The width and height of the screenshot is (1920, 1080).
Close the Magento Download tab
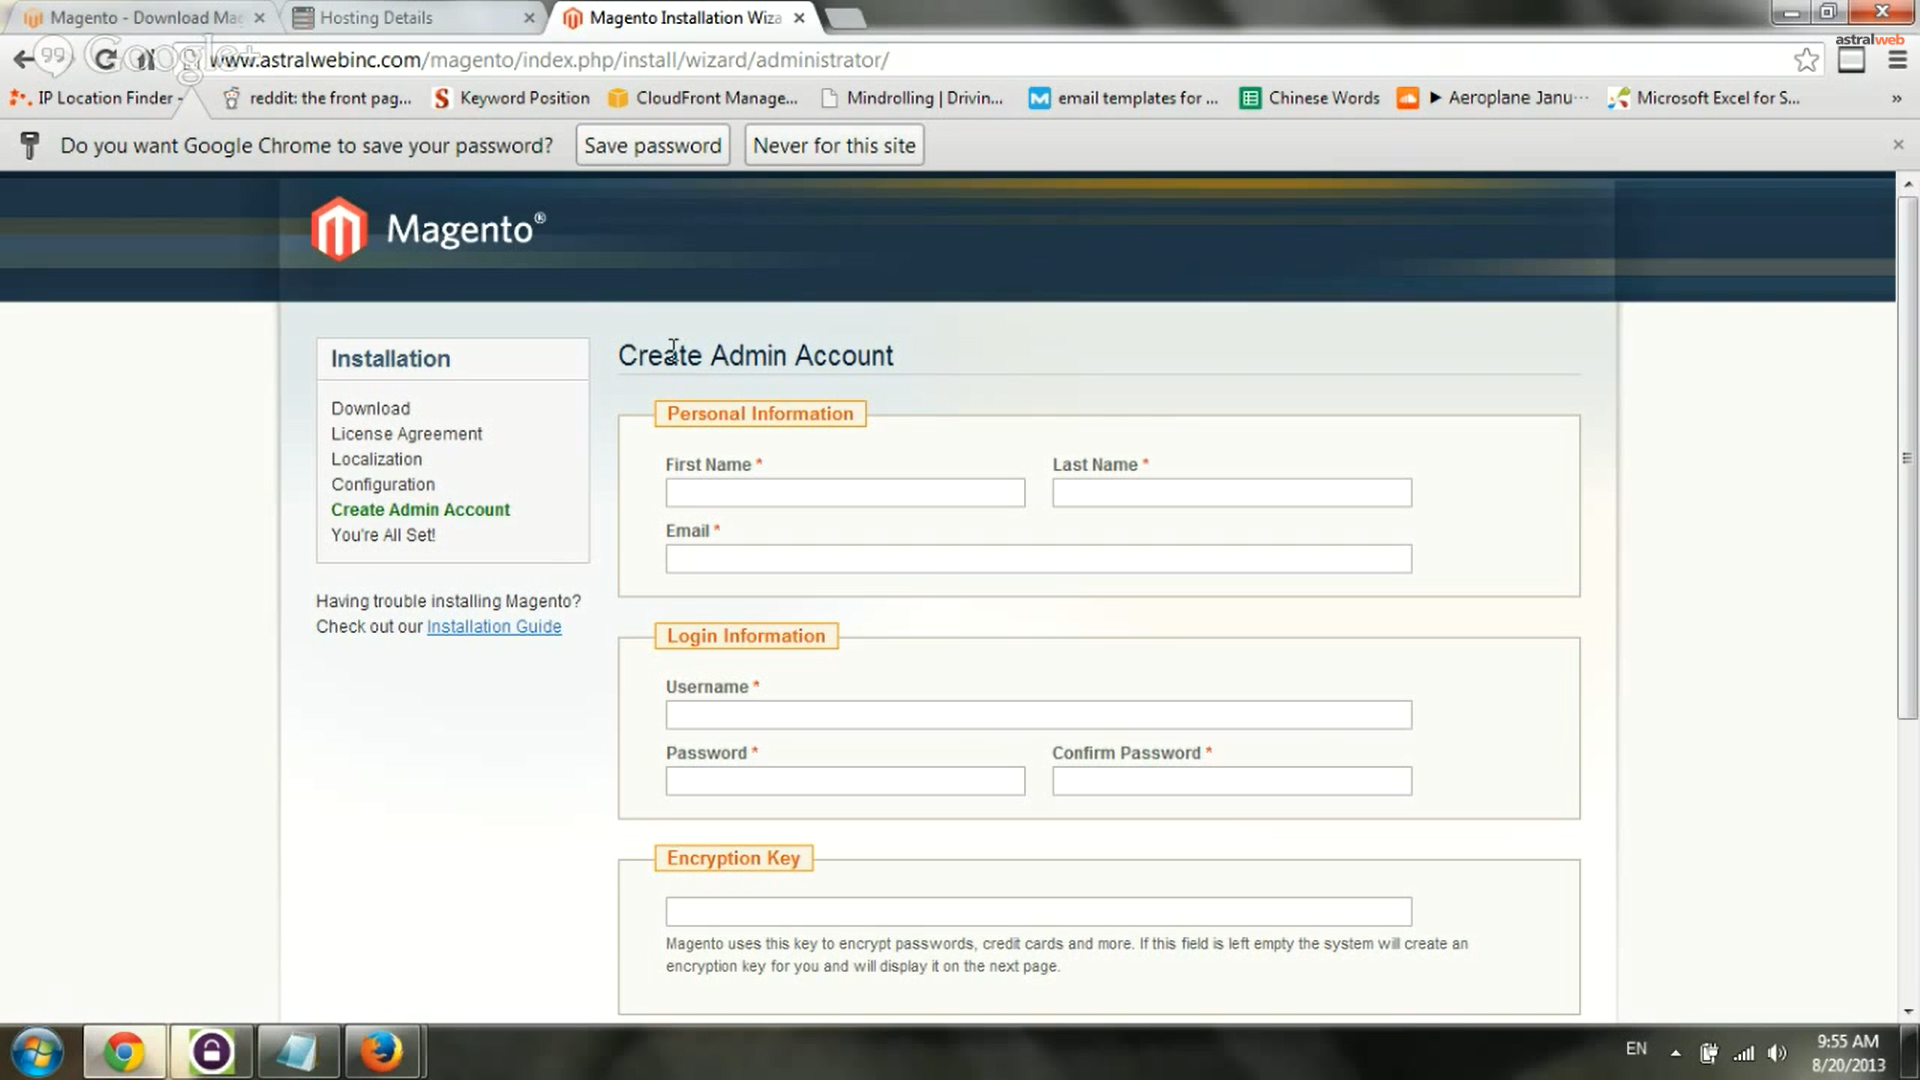coord(259,18)
